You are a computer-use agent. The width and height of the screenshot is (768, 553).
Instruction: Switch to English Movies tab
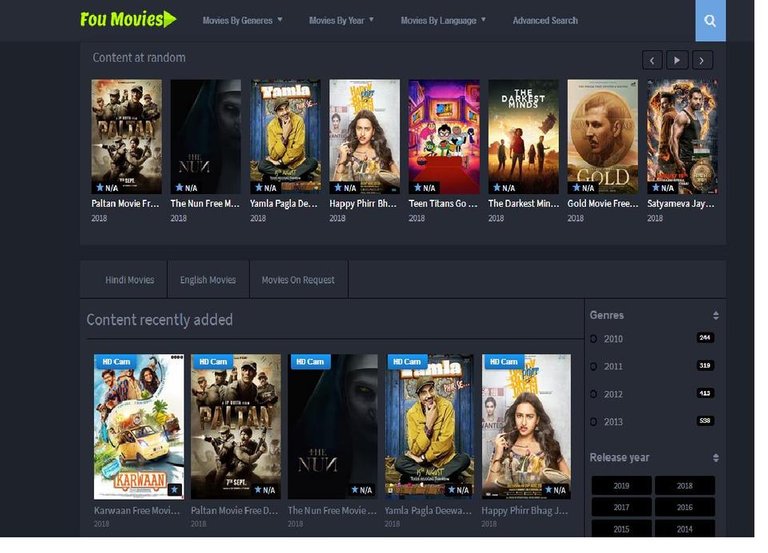(208, 280)
